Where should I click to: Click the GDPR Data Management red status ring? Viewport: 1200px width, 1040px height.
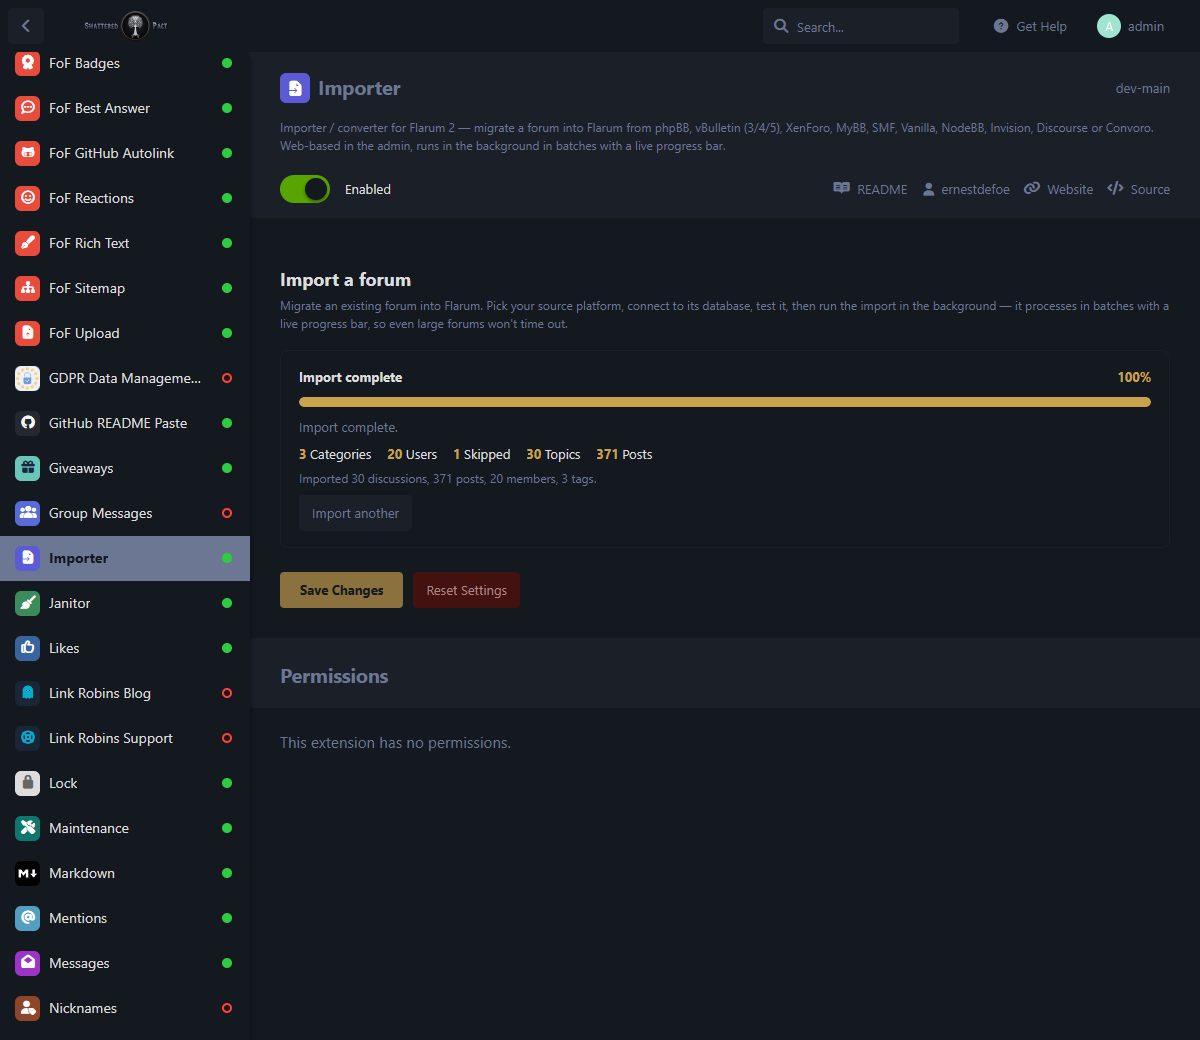(x=227, y=378)
